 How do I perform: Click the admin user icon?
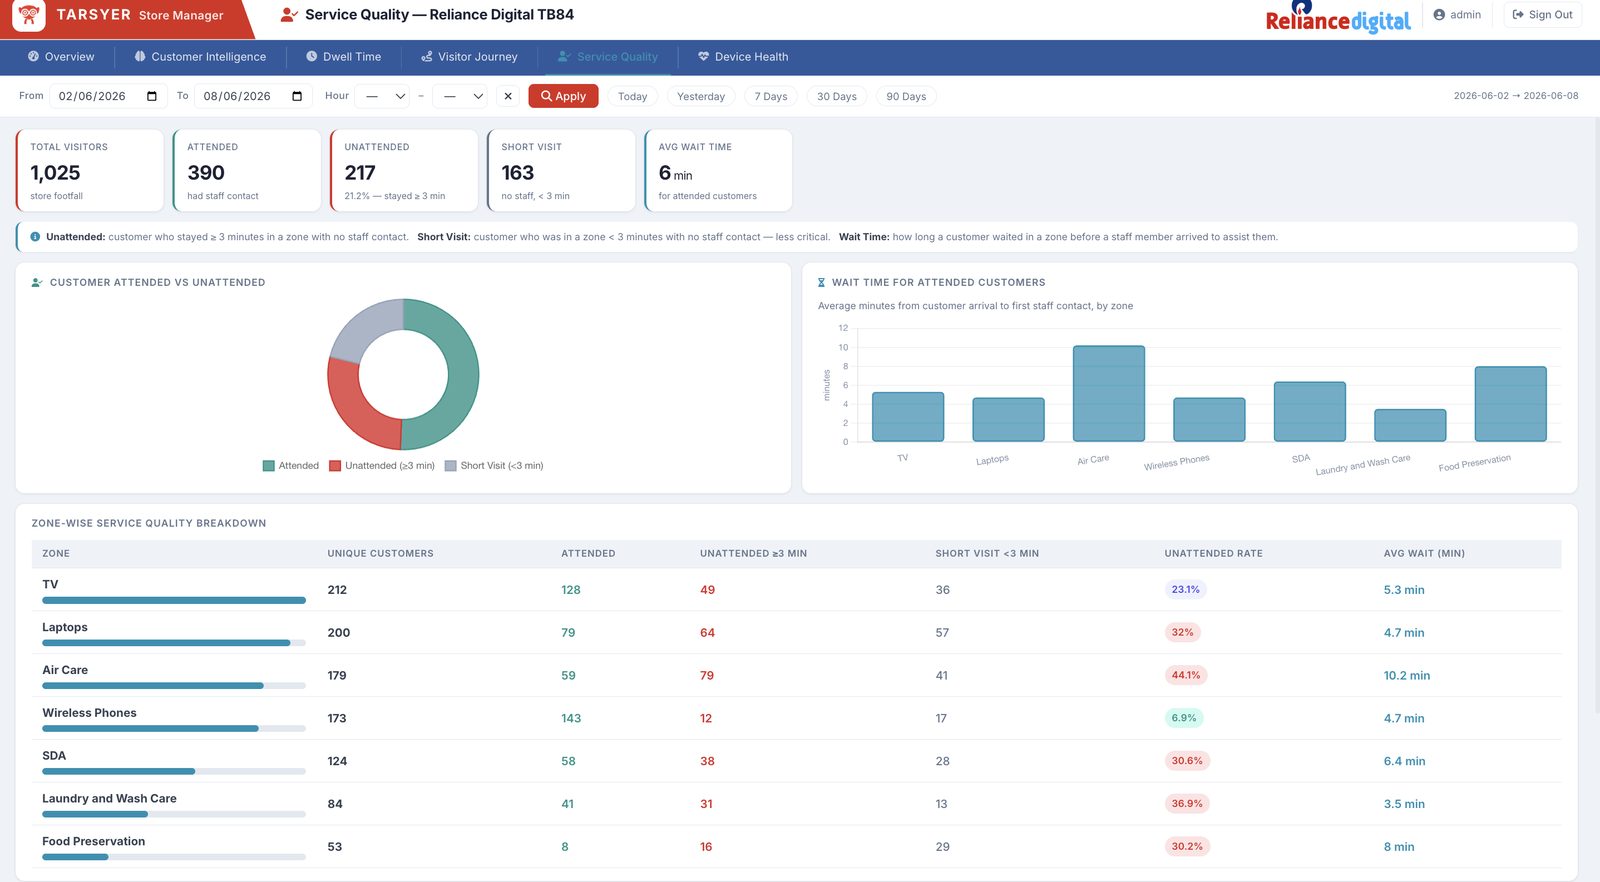[1439, 15]
